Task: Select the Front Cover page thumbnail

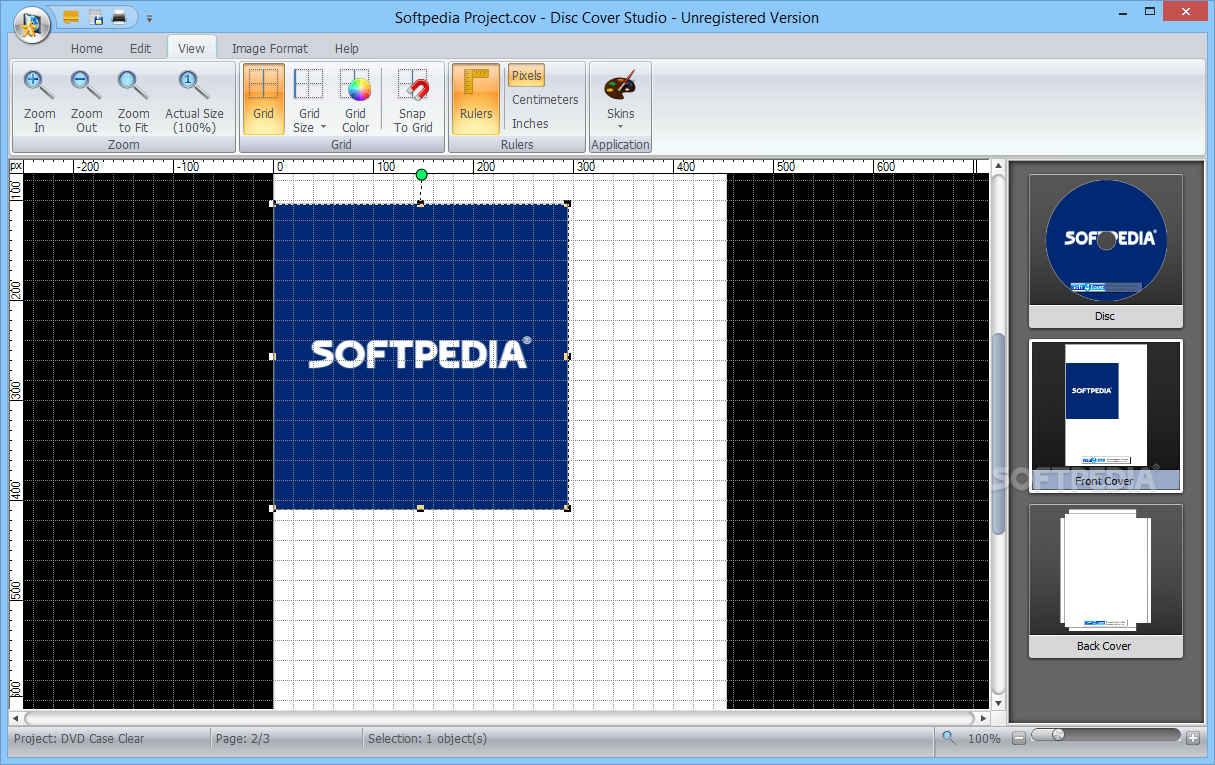Action: click(x=1105, y=416)
